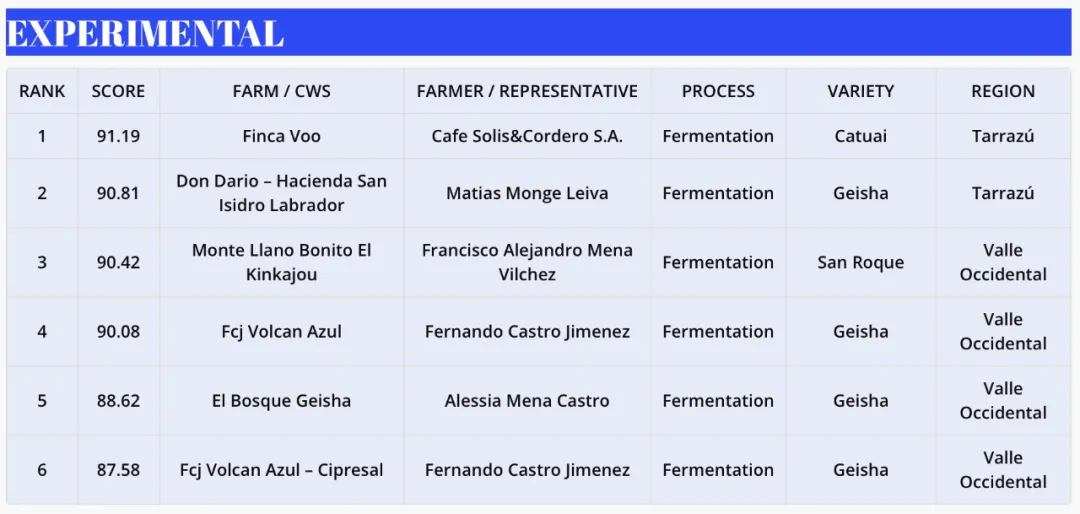Select the 91.19 score cell
The height and width of the screenshot is (514, 1080).
coord(118,136)
